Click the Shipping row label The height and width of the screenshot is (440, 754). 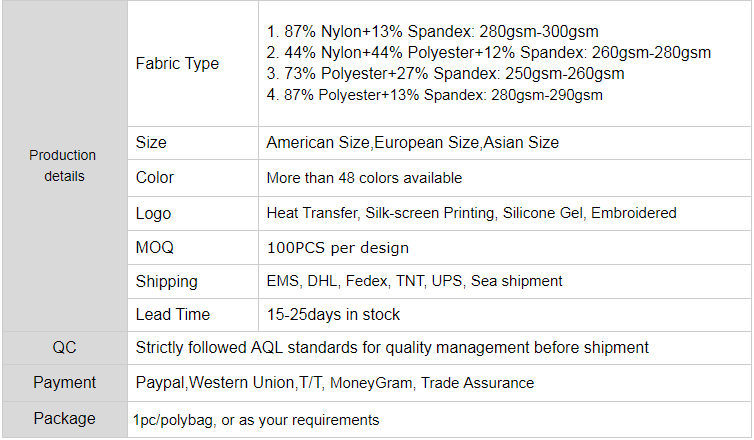tap(166, 281)
